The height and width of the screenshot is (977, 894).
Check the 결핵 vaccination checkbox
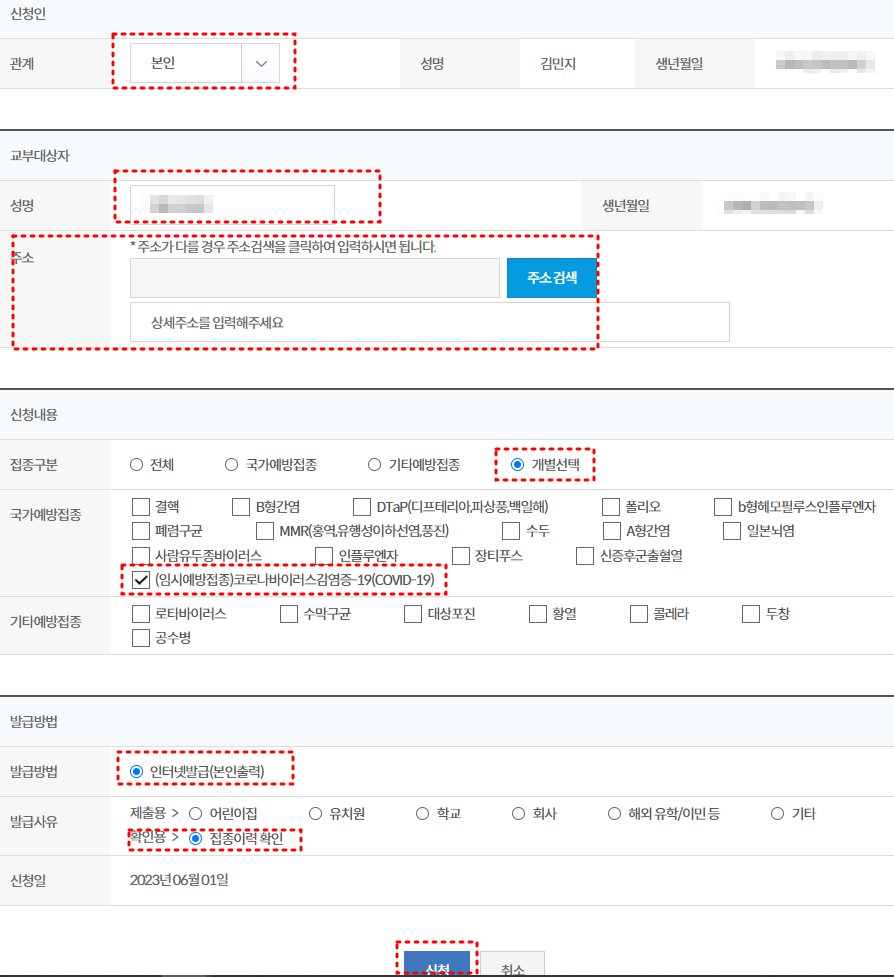click(x=141, y=507)
